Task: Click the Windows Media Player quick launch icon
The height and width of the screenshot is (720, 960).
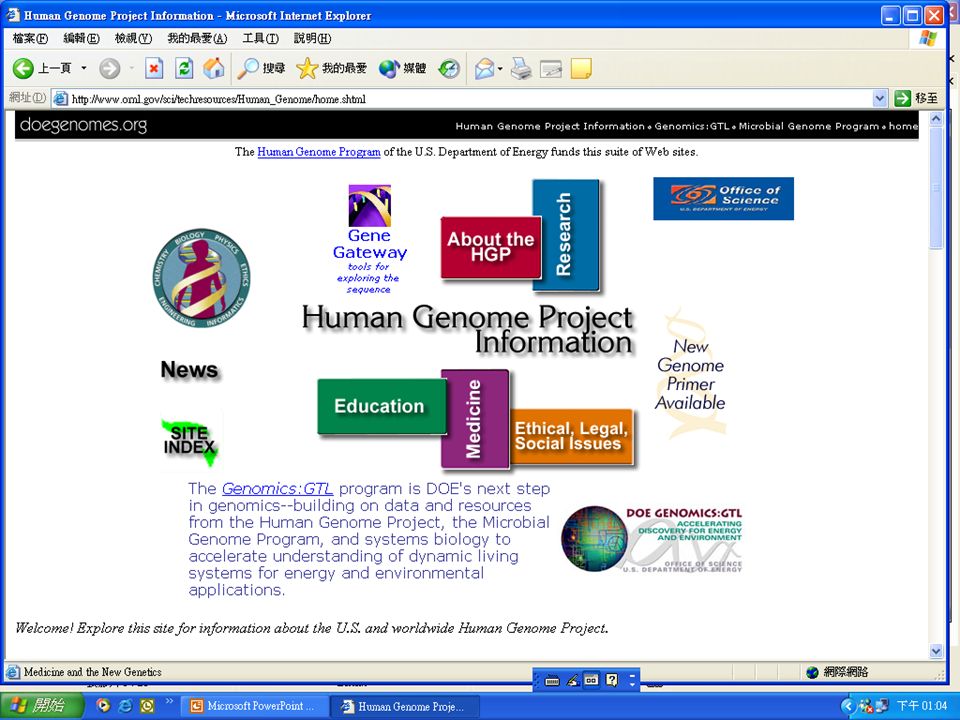Action: (x=104, y=706)
